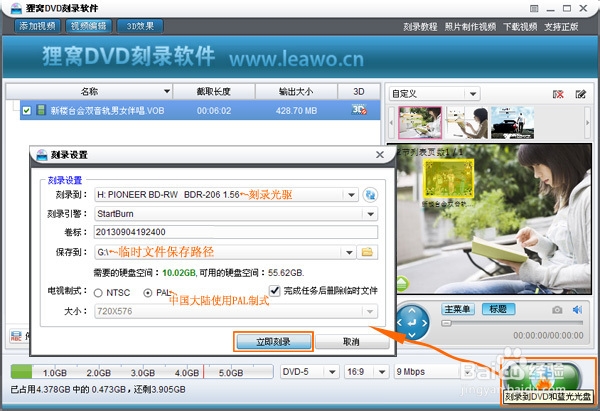Click the 卷标 volume label input field
The height and width of the screenshot is (411, 600).
(236, 232)
